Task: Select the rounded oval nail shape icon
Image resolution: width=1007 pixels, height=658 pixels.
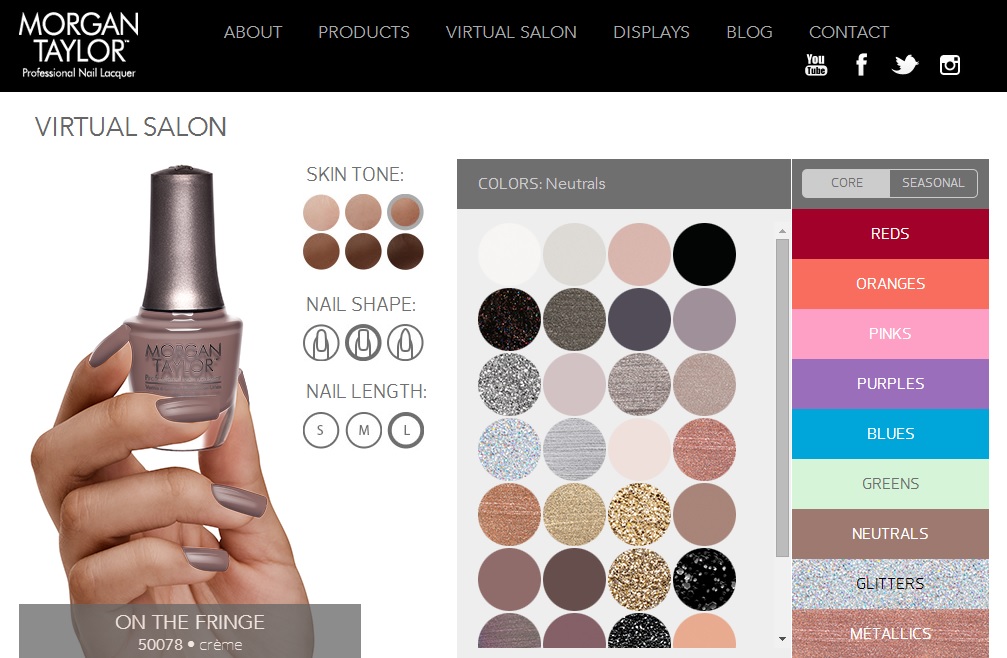Action: (321, 342)
